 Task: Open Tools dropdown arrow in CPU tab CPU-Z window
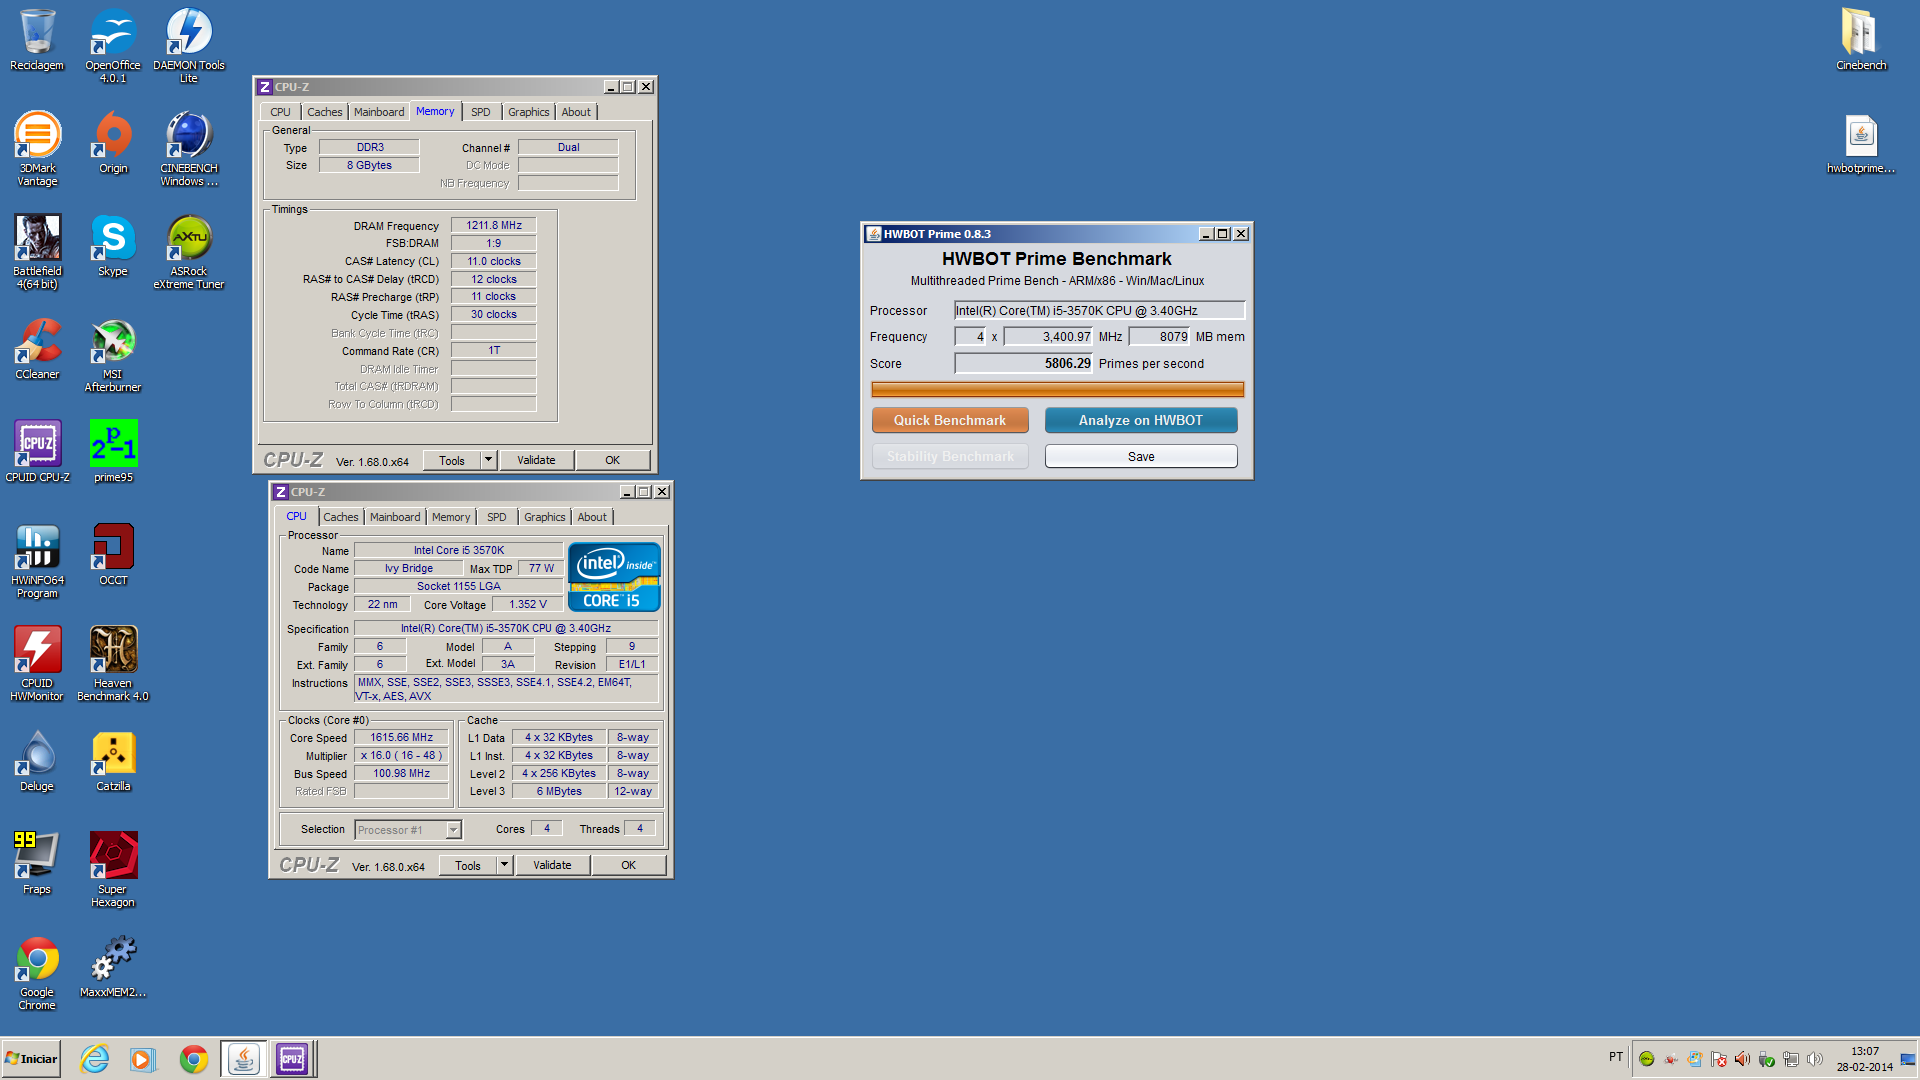click(504, 865)
